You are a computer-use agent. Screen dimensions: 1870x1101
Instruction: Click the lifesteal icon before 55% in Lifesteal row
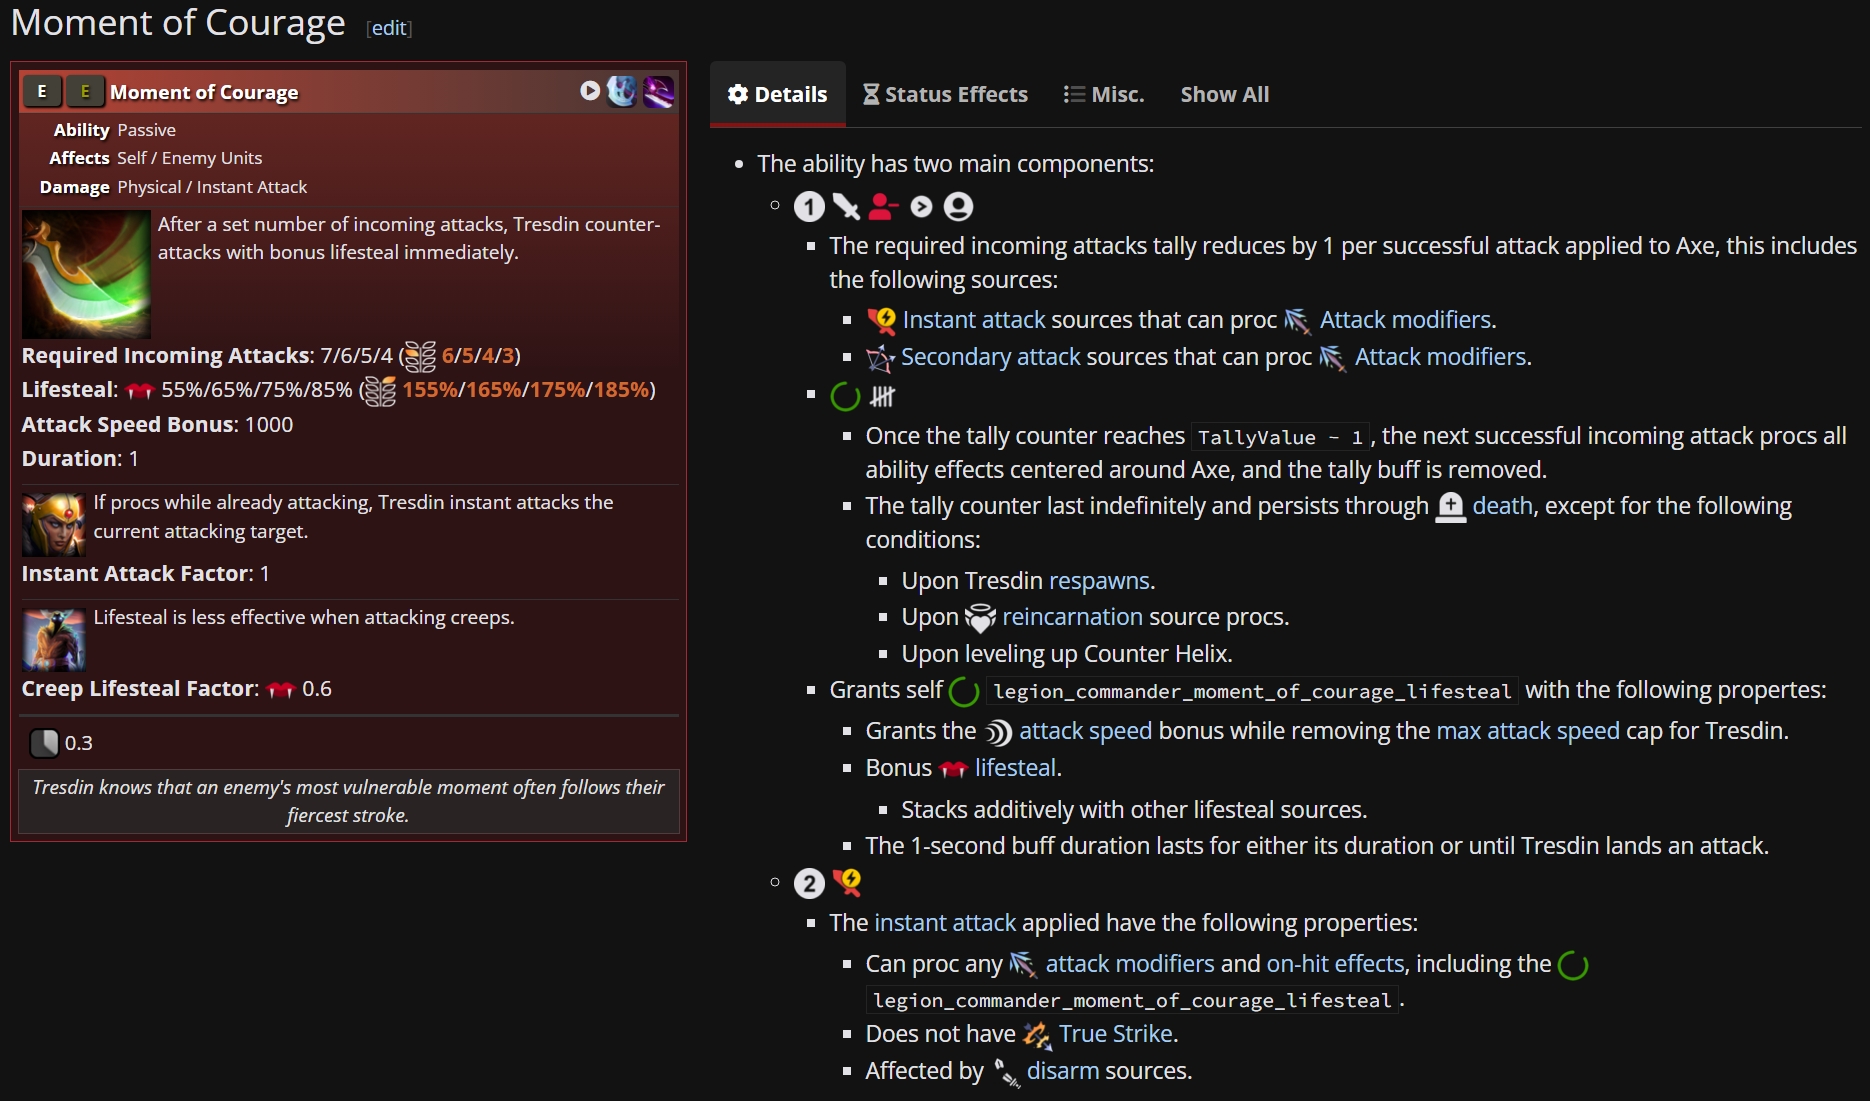[x=140, y=391]
